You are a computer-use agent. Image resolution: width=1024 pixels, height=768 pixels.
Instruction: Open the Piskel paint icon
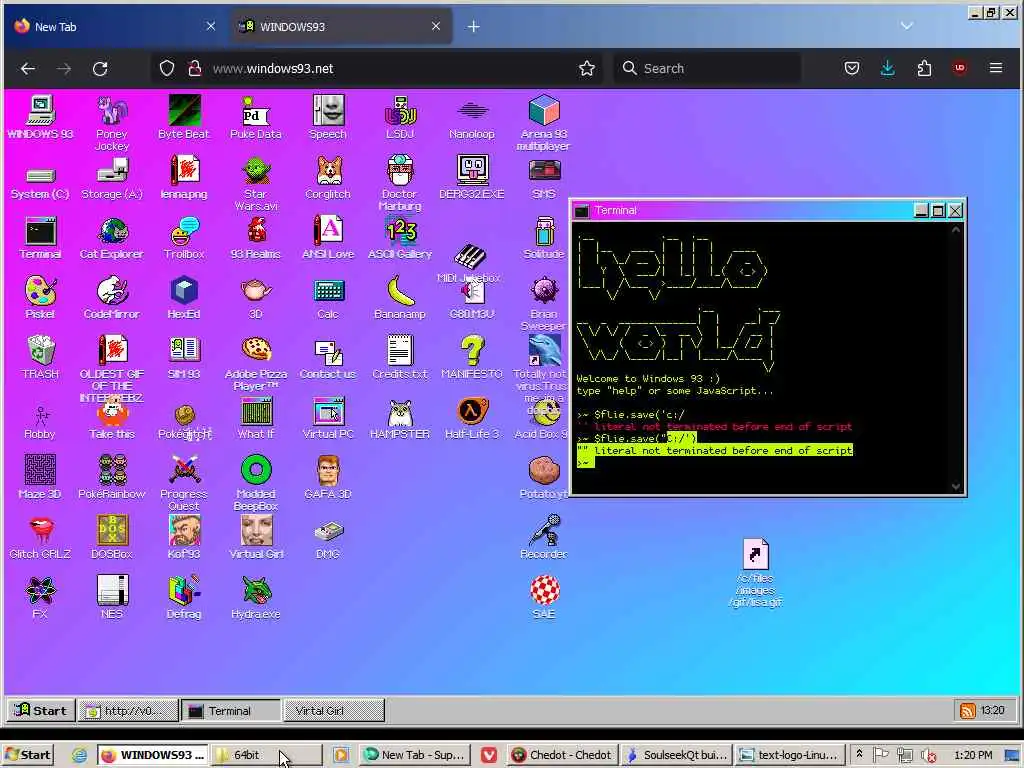point(40,298)
